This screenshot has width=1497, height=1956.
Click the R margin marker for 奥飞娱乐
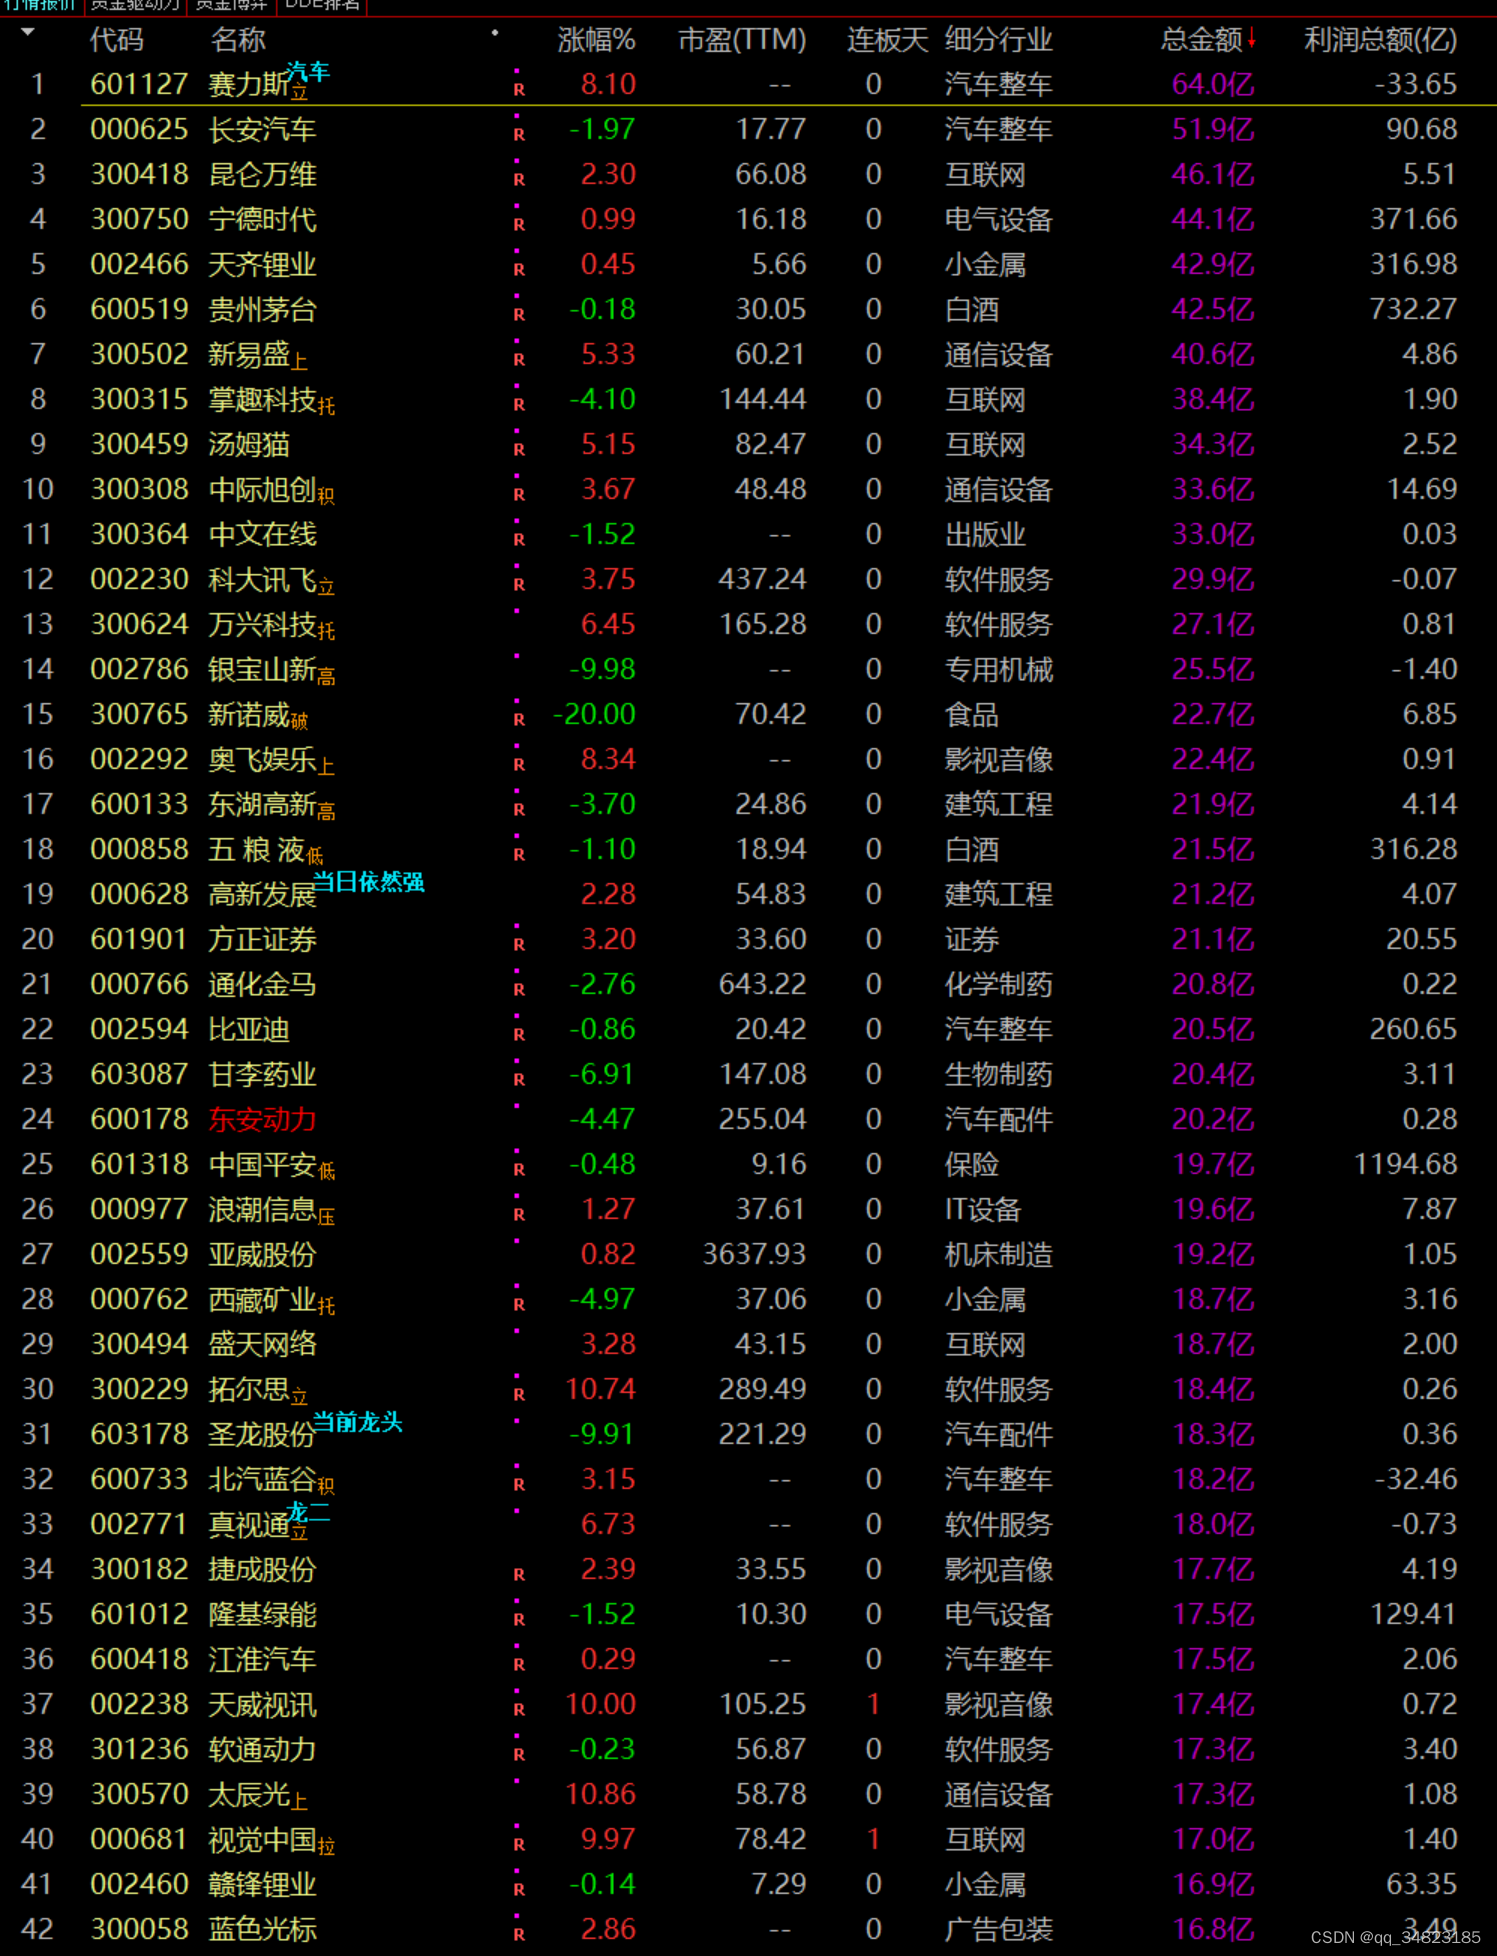(519, 765)
